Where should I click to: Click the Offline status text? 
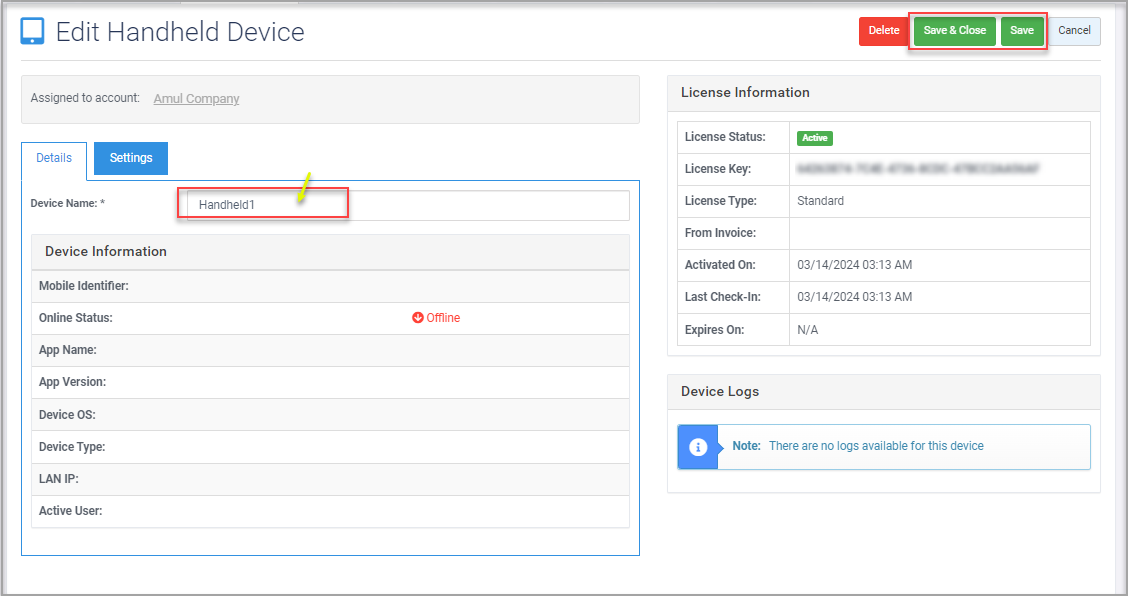[x=443, y=317]
